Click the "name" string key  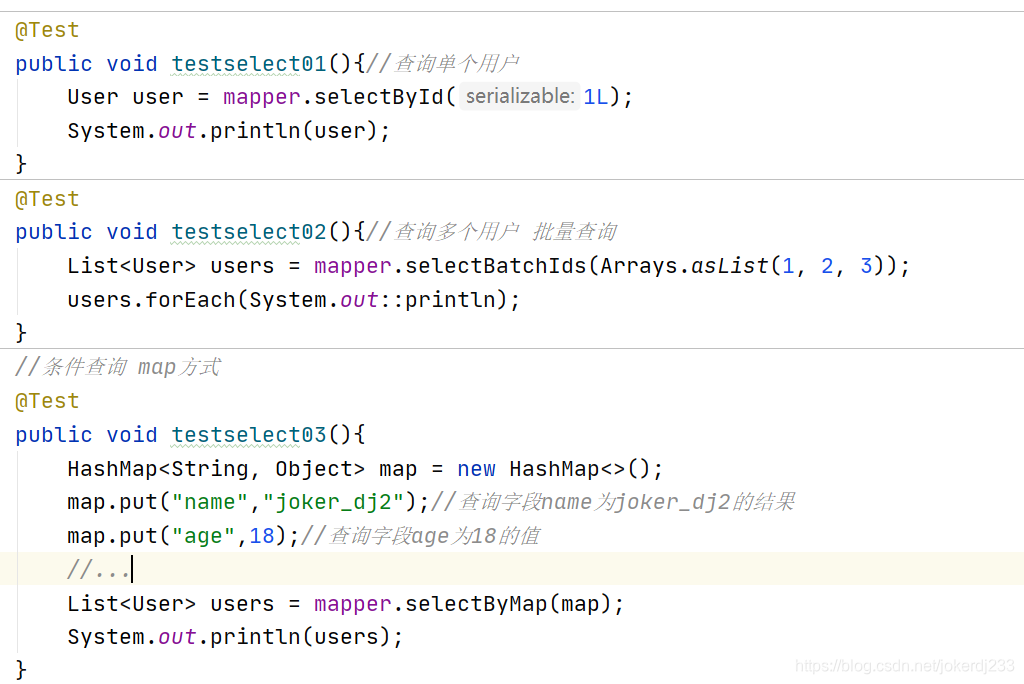click(210, 502)
